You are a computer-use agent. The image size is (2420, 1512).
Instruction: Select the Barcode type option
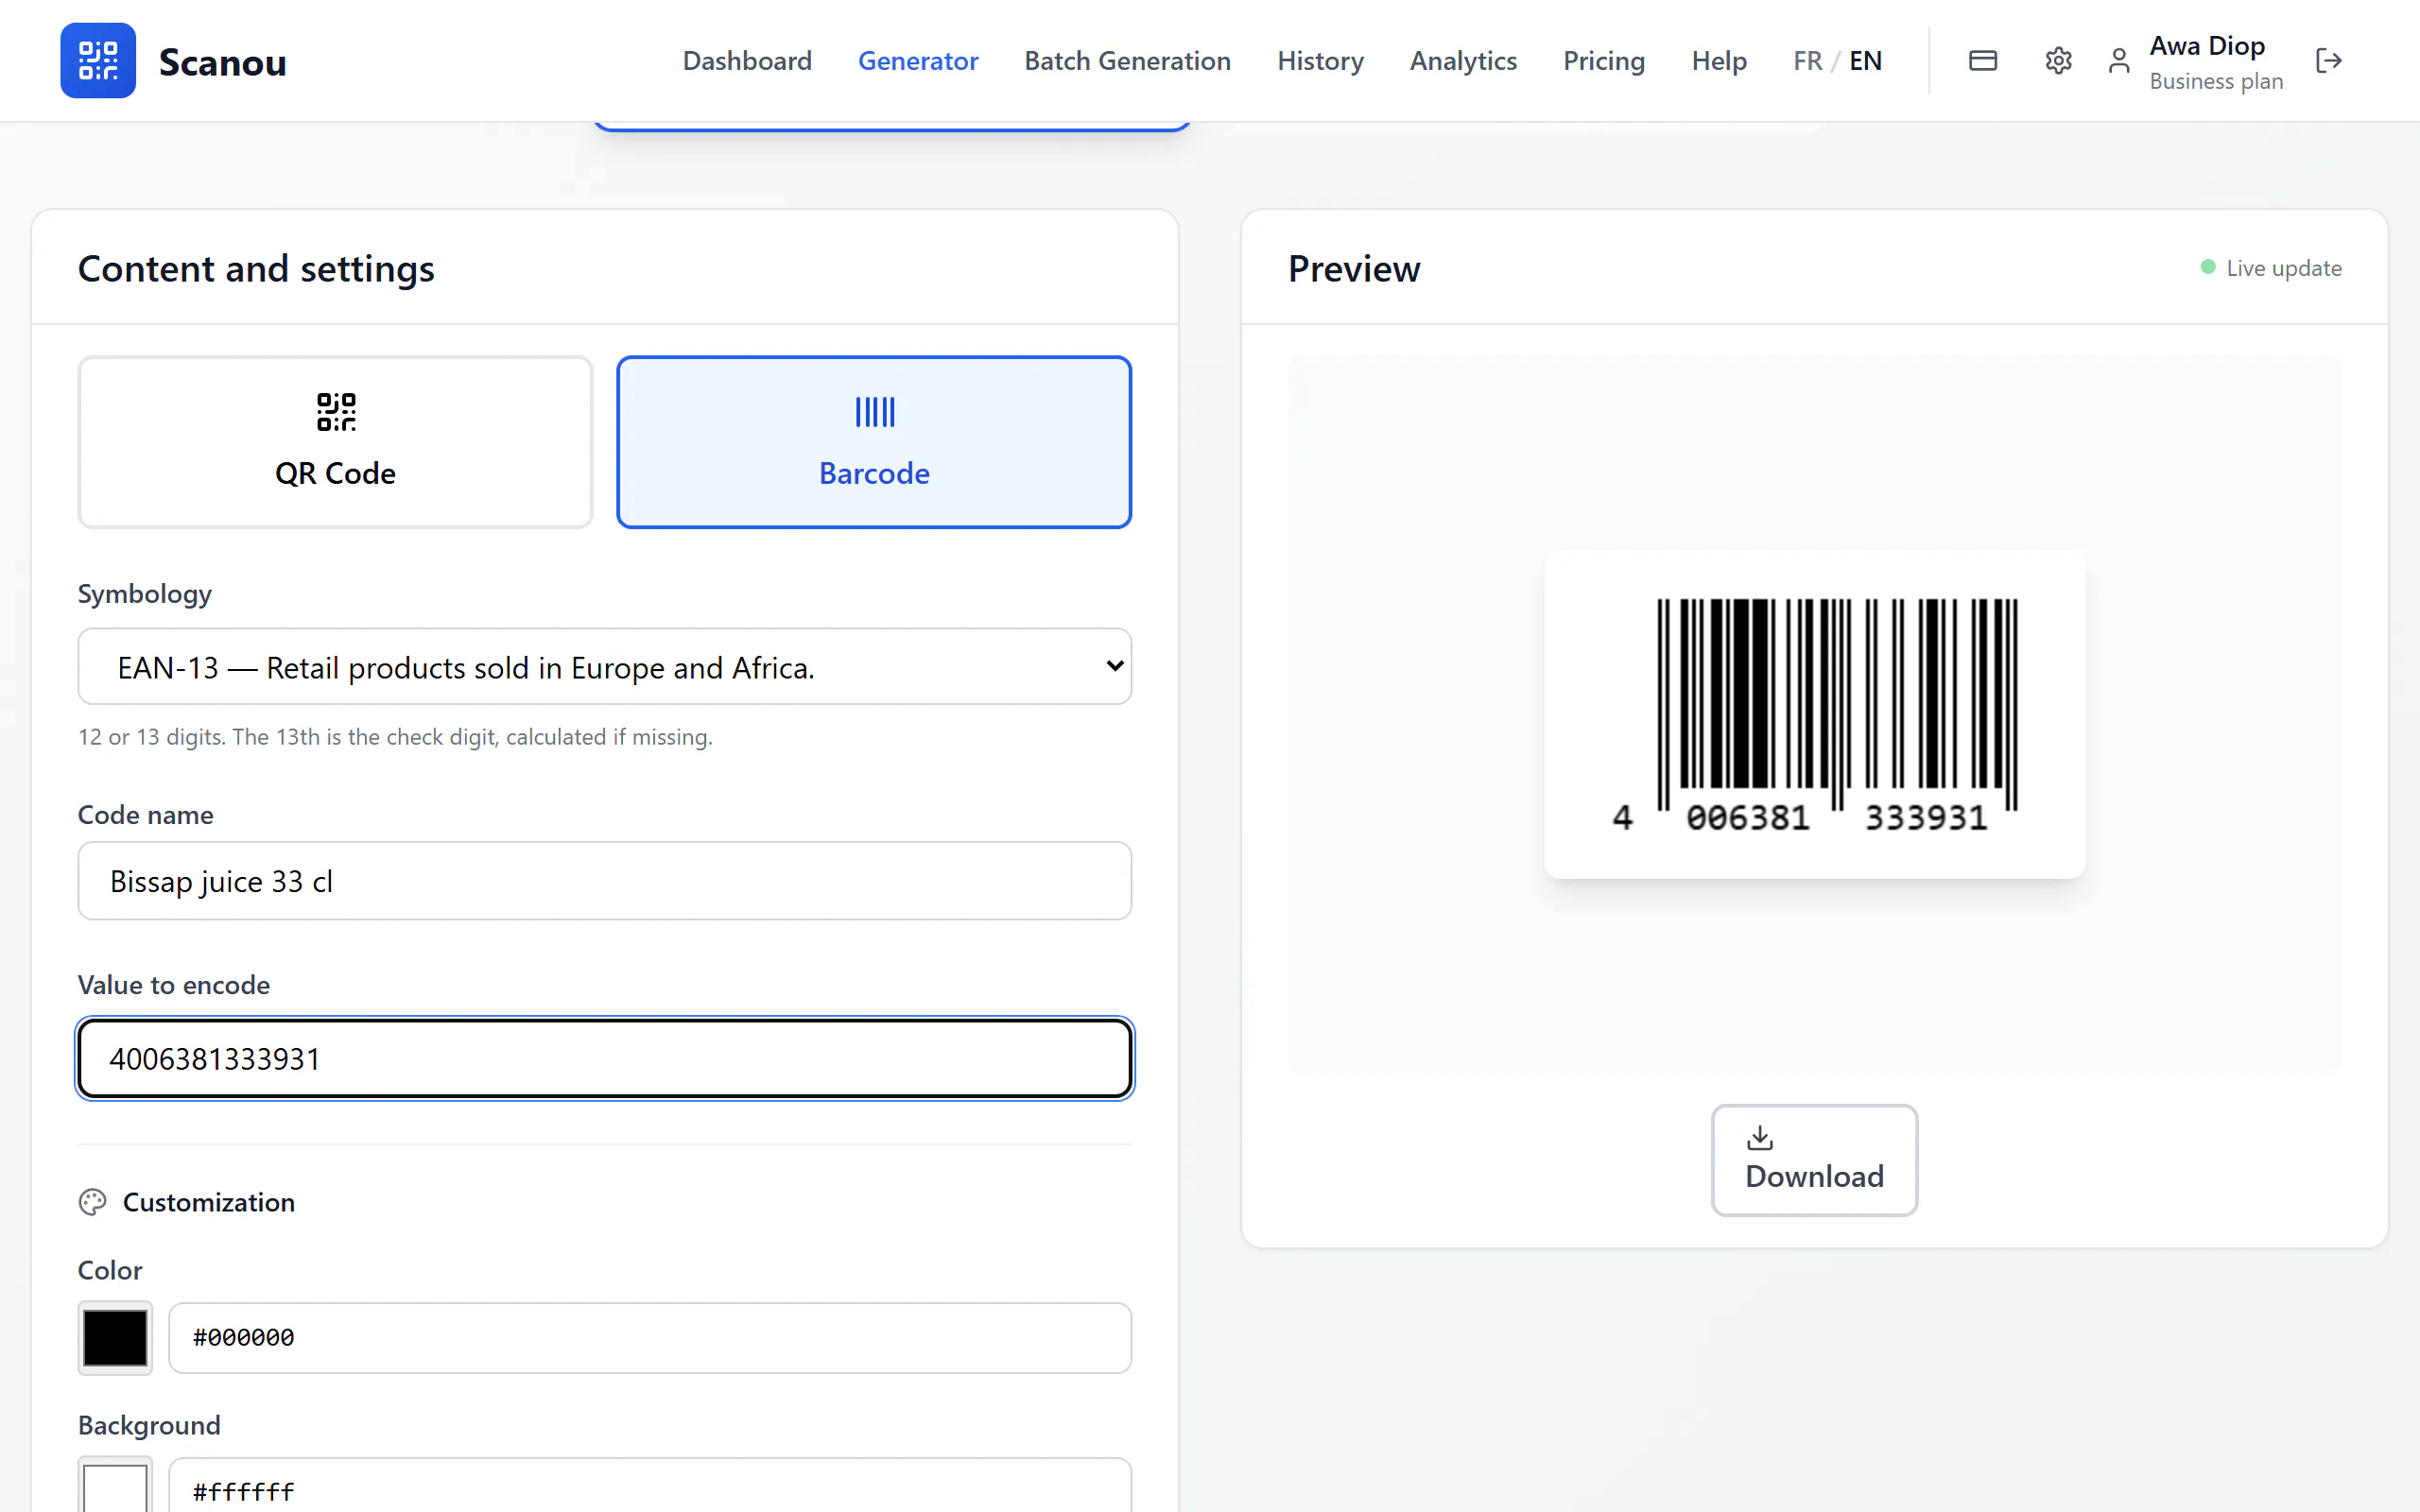click(874, 442)
